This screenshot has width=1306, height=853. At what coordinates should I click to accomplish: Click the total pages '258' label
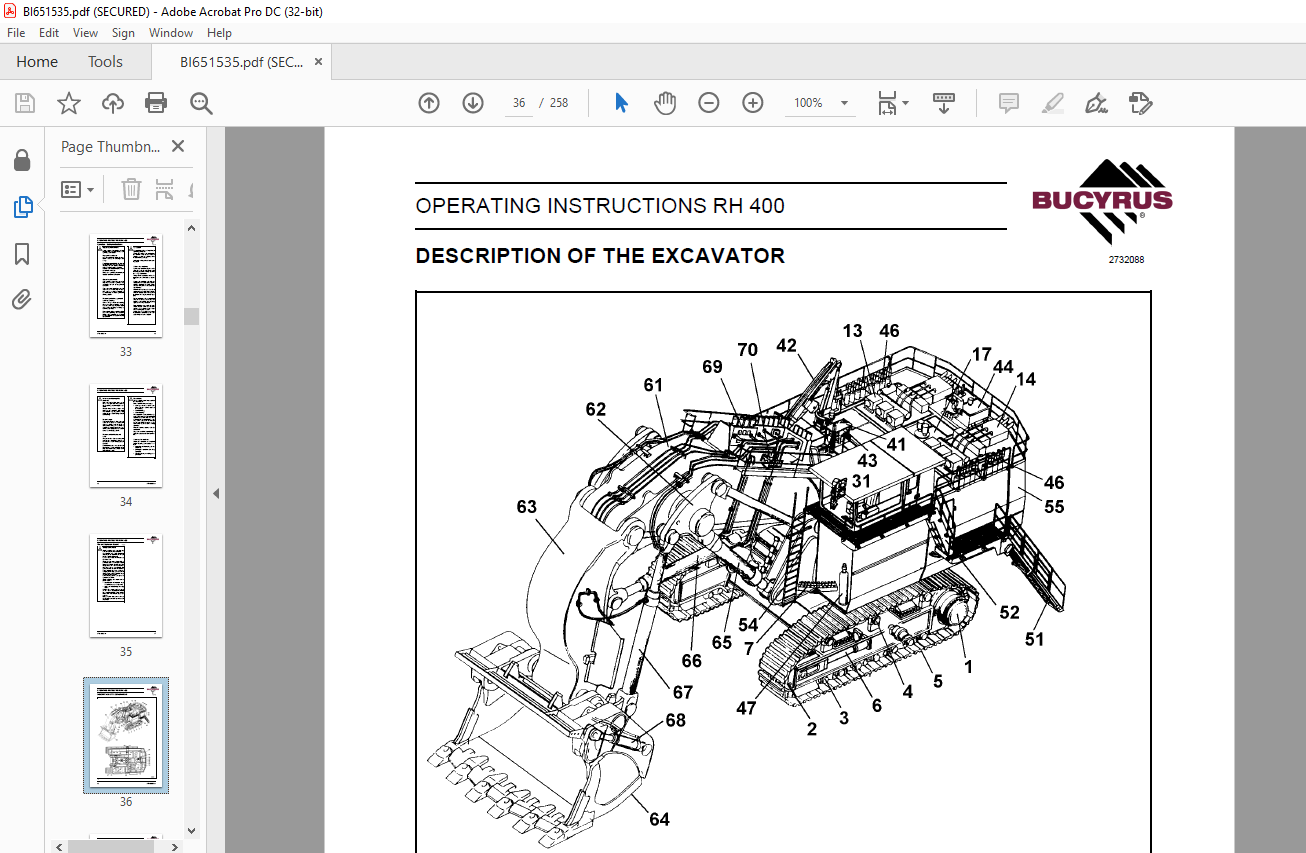click(x=559, y=103)
